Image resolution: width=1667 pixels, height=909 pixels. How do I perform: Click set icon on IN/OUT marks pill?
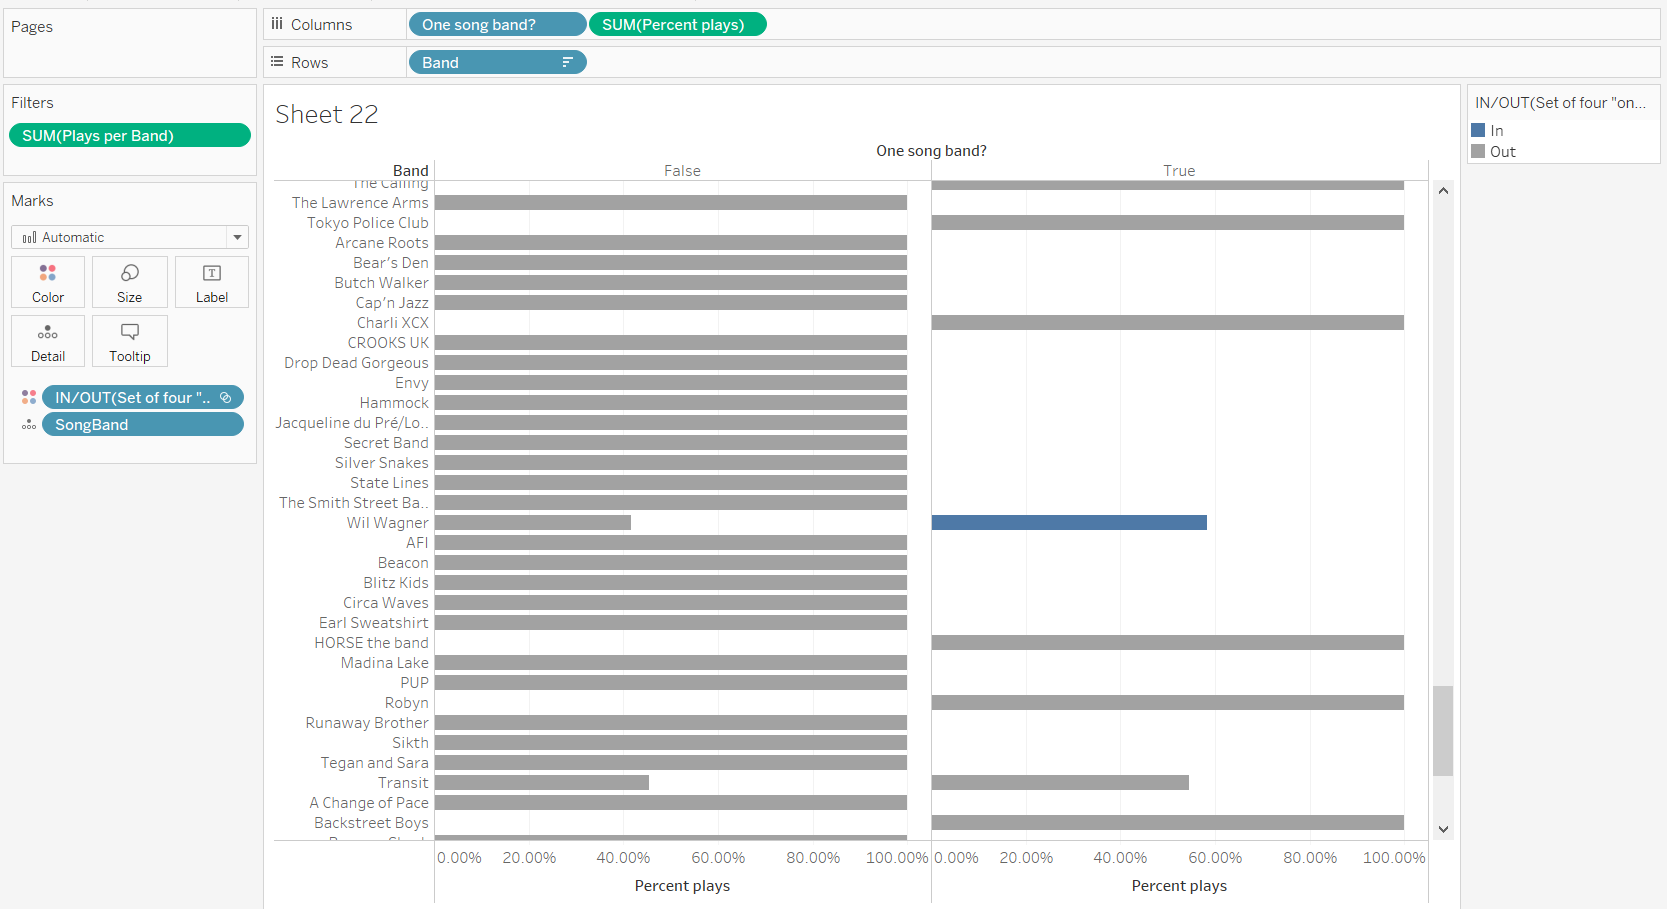pos(226,397)
